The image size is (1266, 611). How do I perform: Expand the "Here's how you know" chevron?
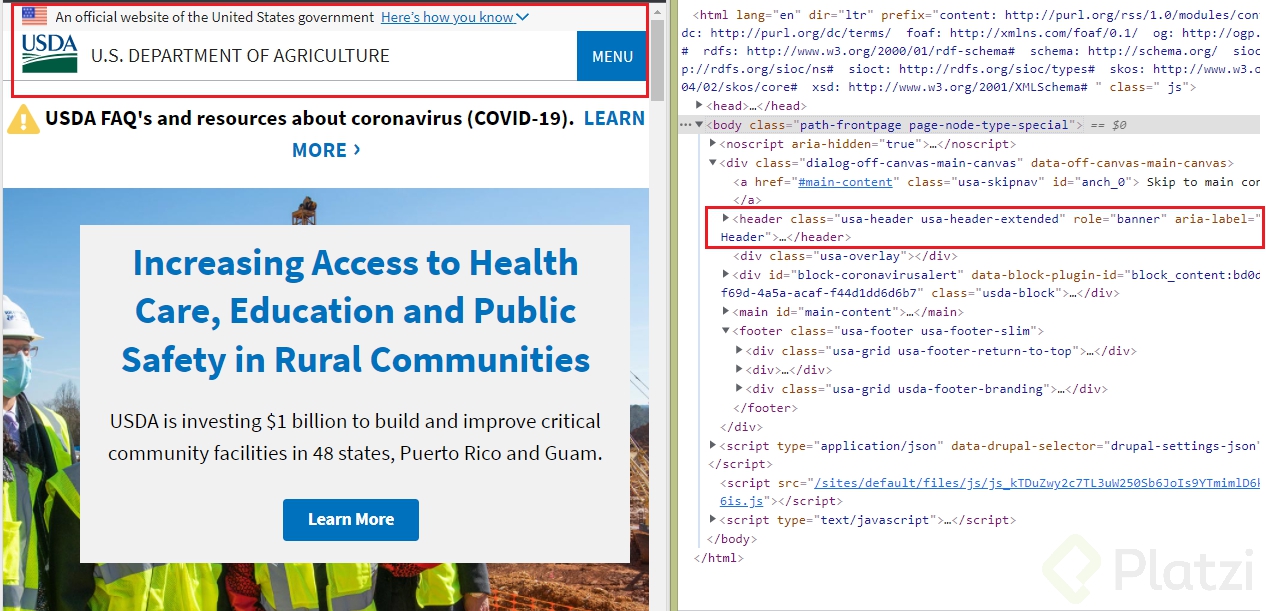tap(523, 17)
